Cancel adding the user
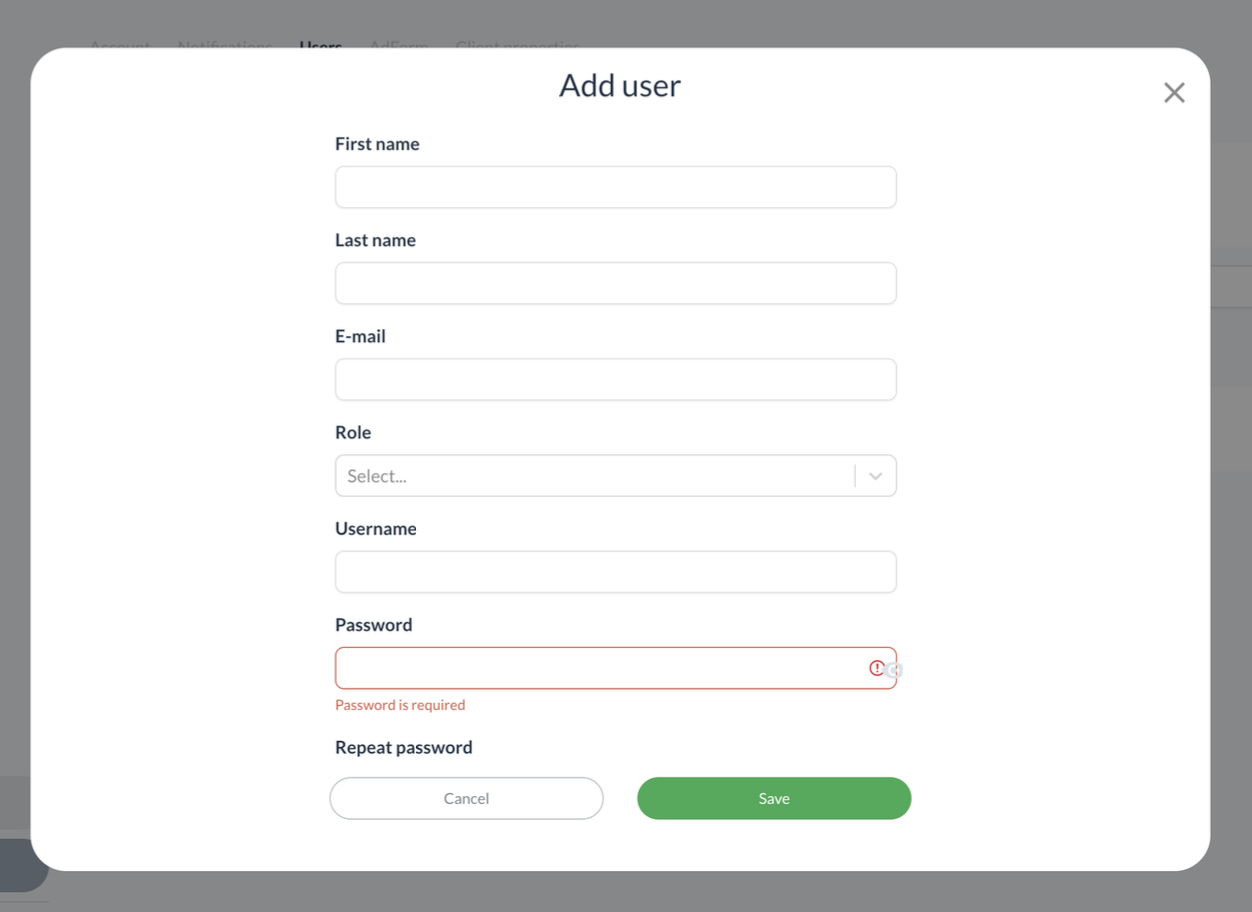This screenshot has width=1252, height=912. pyautogui.click(x=466, y=798)
